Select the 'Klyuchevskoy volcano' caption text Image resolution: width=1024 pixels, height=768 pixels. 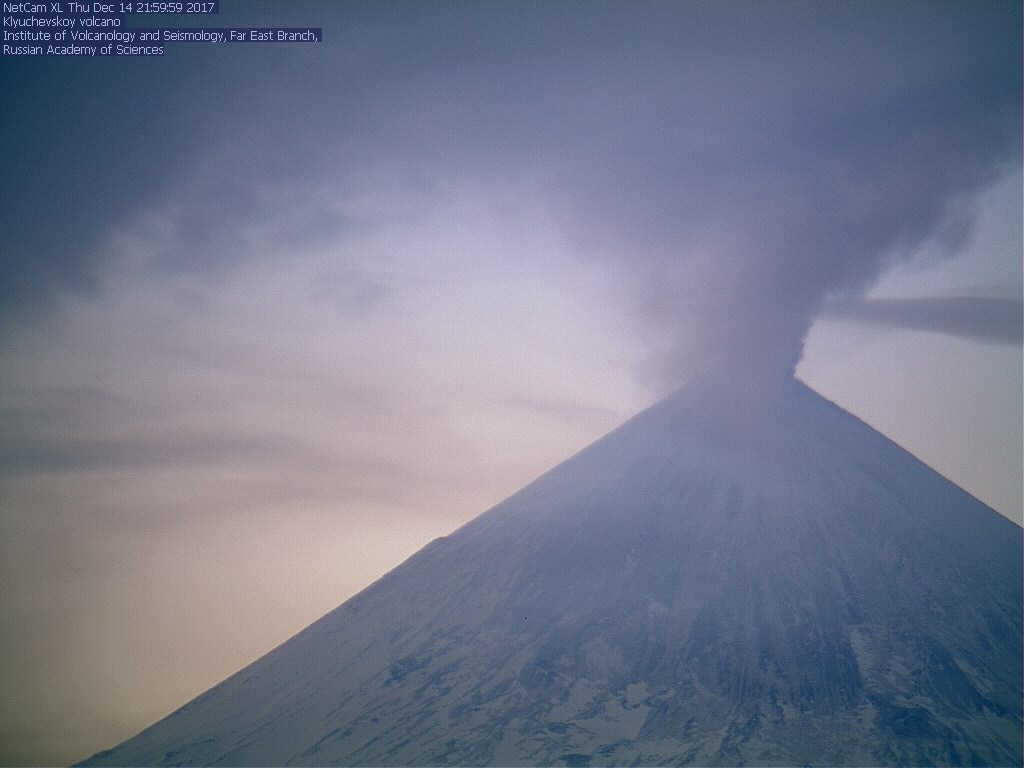coord(62,22)
